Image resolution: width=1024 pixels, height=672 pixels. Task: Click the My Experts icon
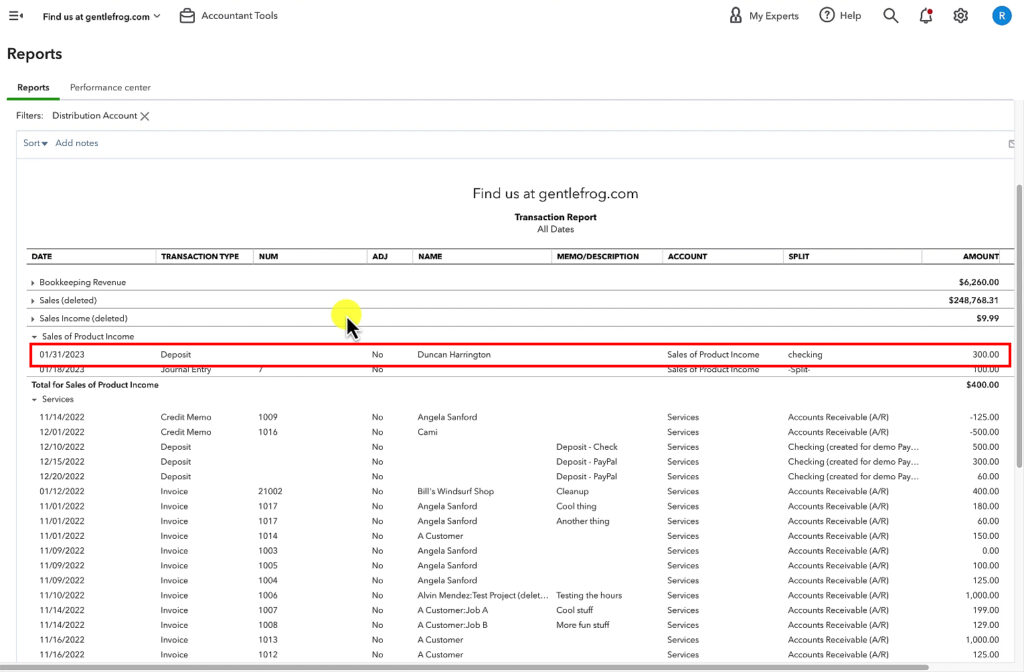point(736,15)
